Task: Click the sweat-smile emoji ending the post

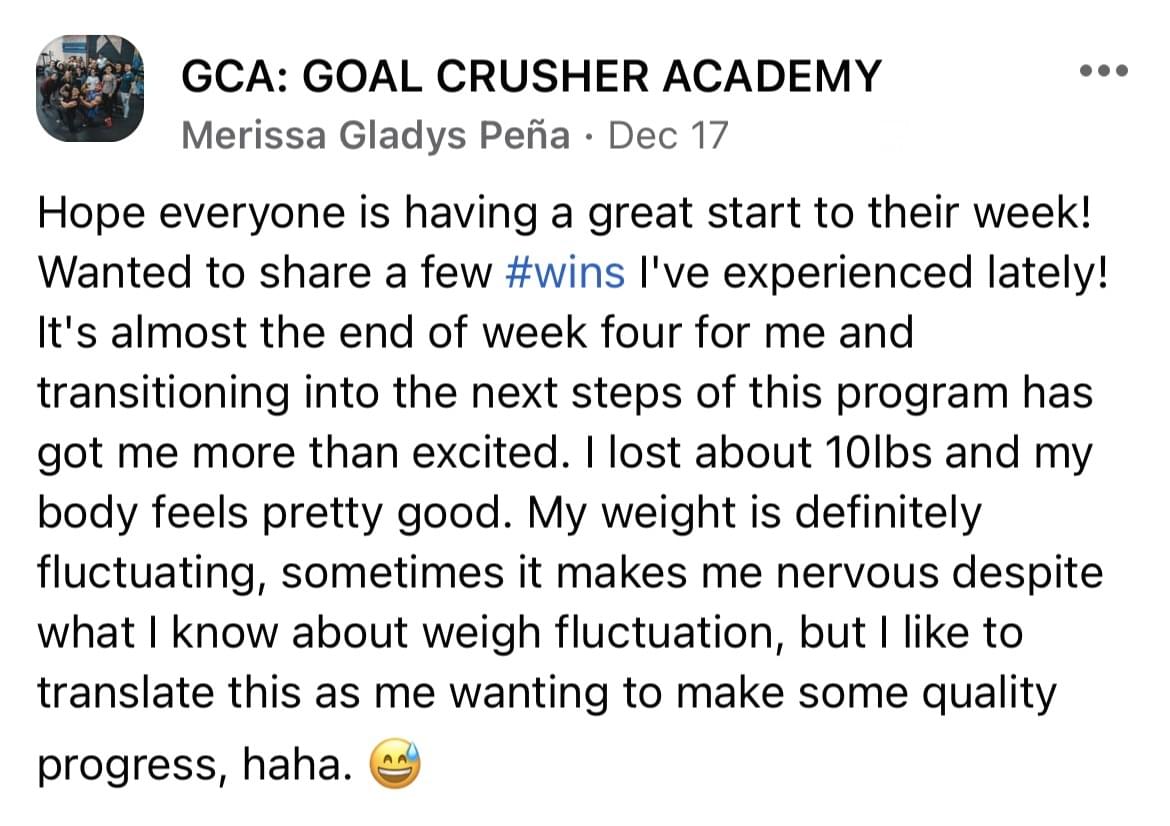Action: (395, 764)
